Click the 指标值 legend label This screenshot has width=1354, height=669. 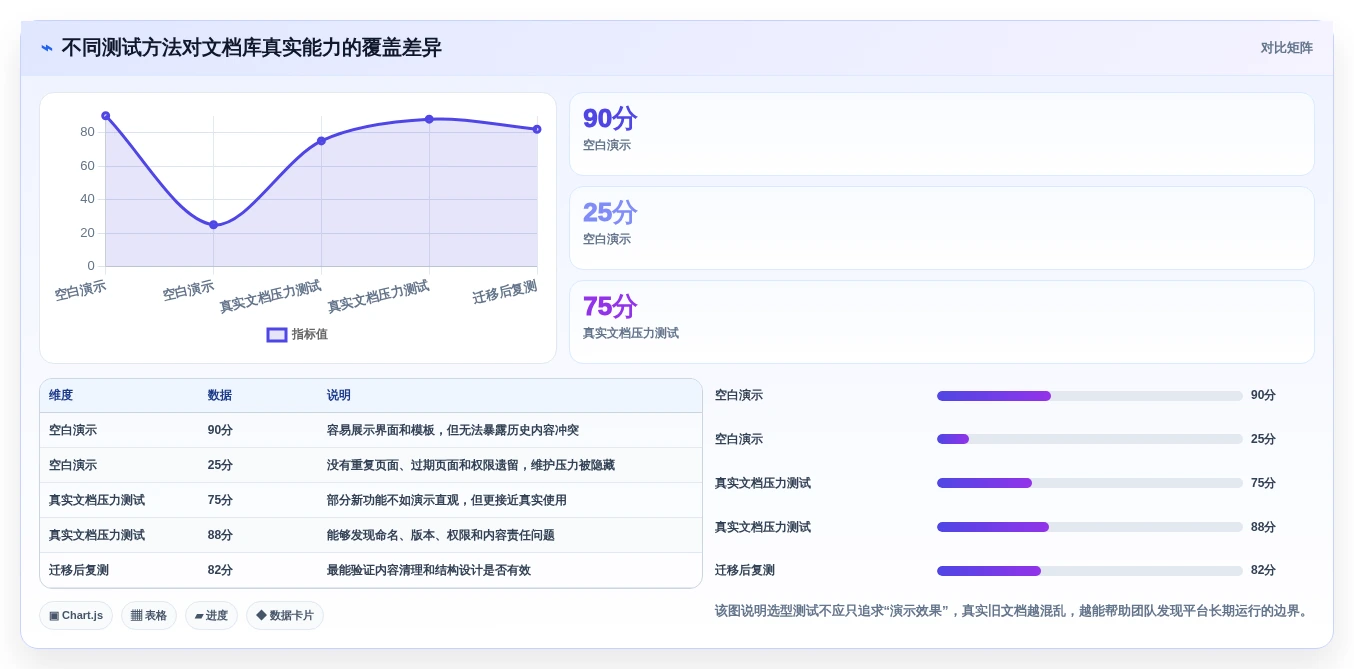[310, 335]
